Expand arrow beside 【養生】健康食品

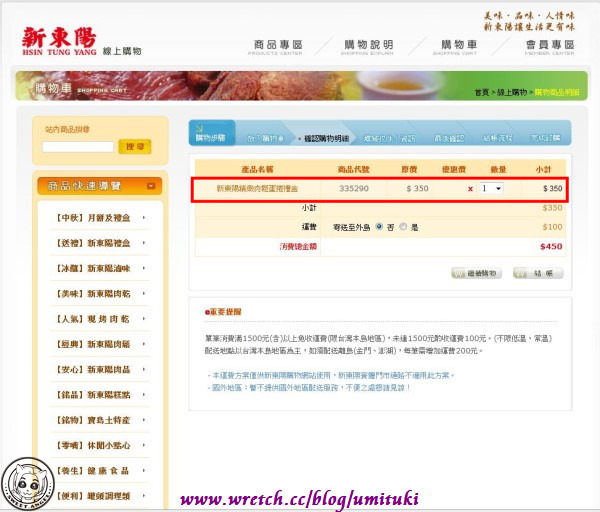[x=144, y=470]
